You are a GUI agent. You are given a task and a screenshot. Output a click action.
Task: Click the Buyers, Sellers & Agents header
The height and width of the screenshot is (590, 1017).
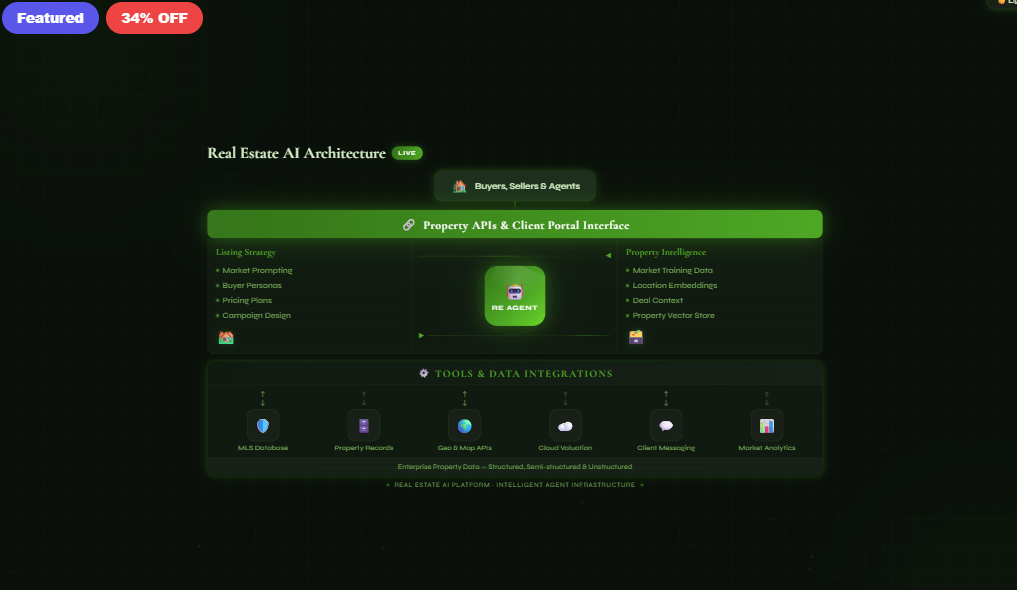(x=514, y=186)
